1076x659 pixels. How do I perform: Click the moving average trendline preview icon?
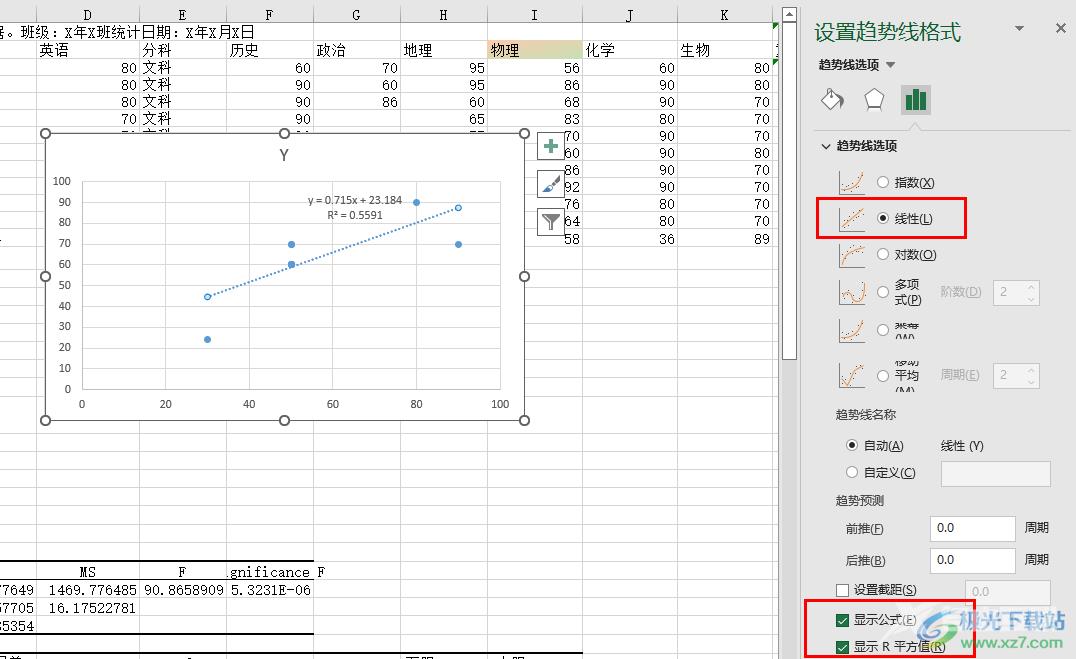[852, 375]
